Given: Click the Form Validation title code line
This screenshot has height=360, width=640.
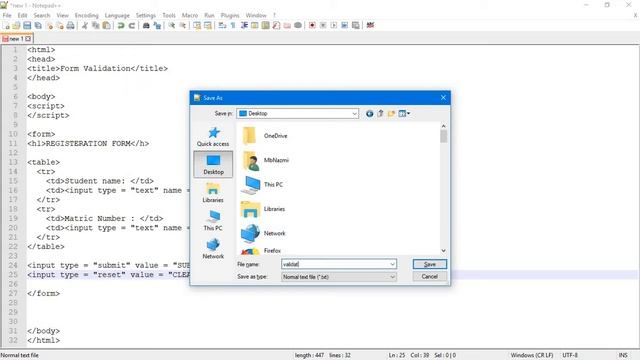Looking at the screenshot, I should click(98, 69).
